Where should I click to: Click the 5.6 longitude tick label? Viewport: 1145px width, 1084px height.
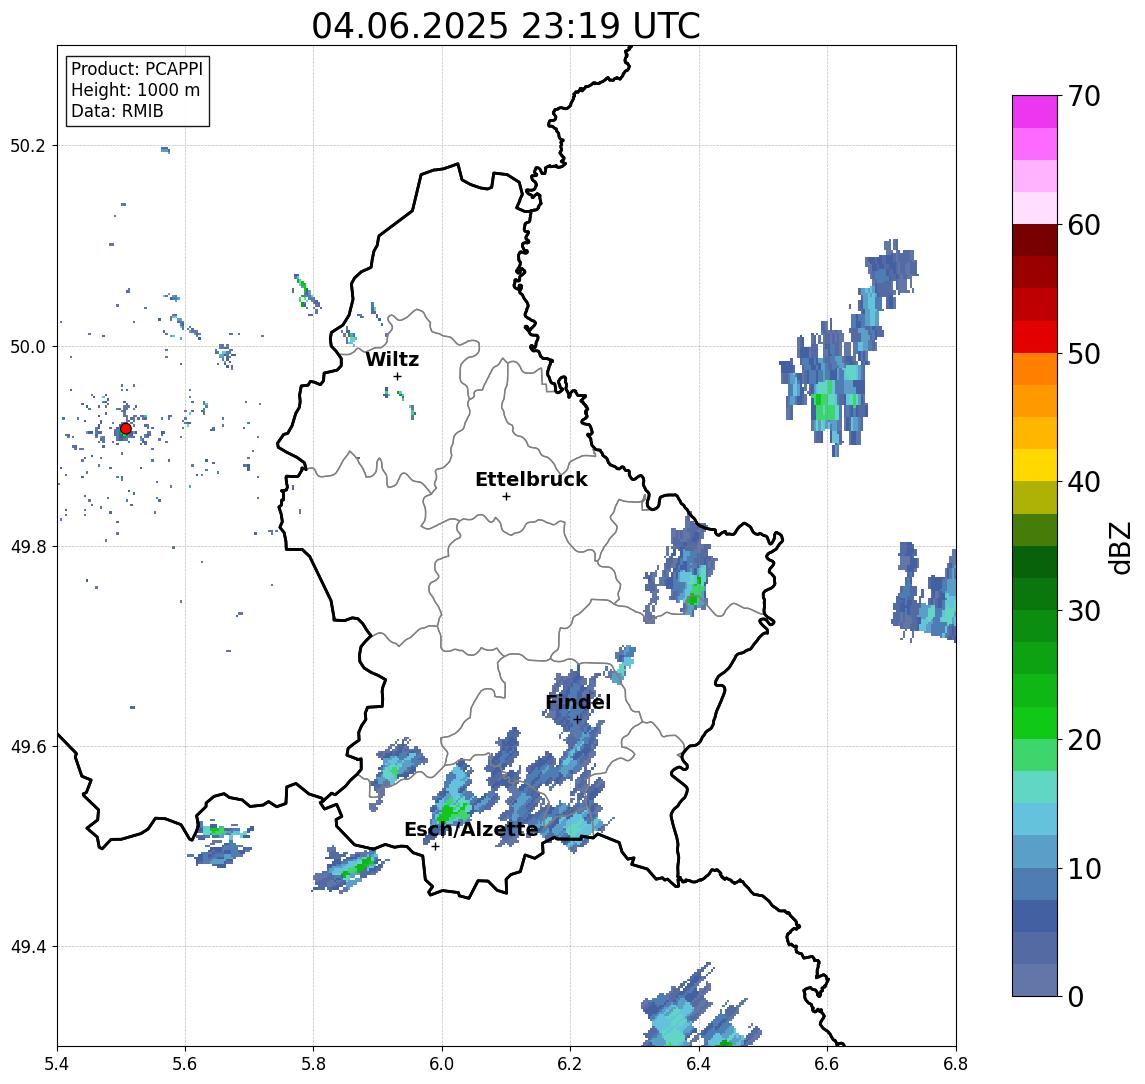click(x=185, y=1064)
